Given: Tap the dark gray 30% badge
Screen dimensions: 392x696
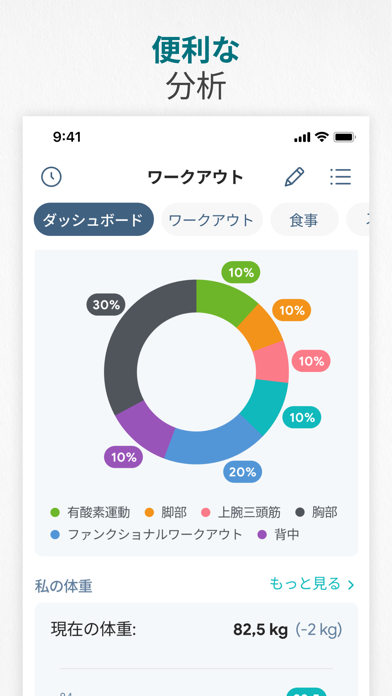Looking at the screenshot, I should click(x=106, y=304).
